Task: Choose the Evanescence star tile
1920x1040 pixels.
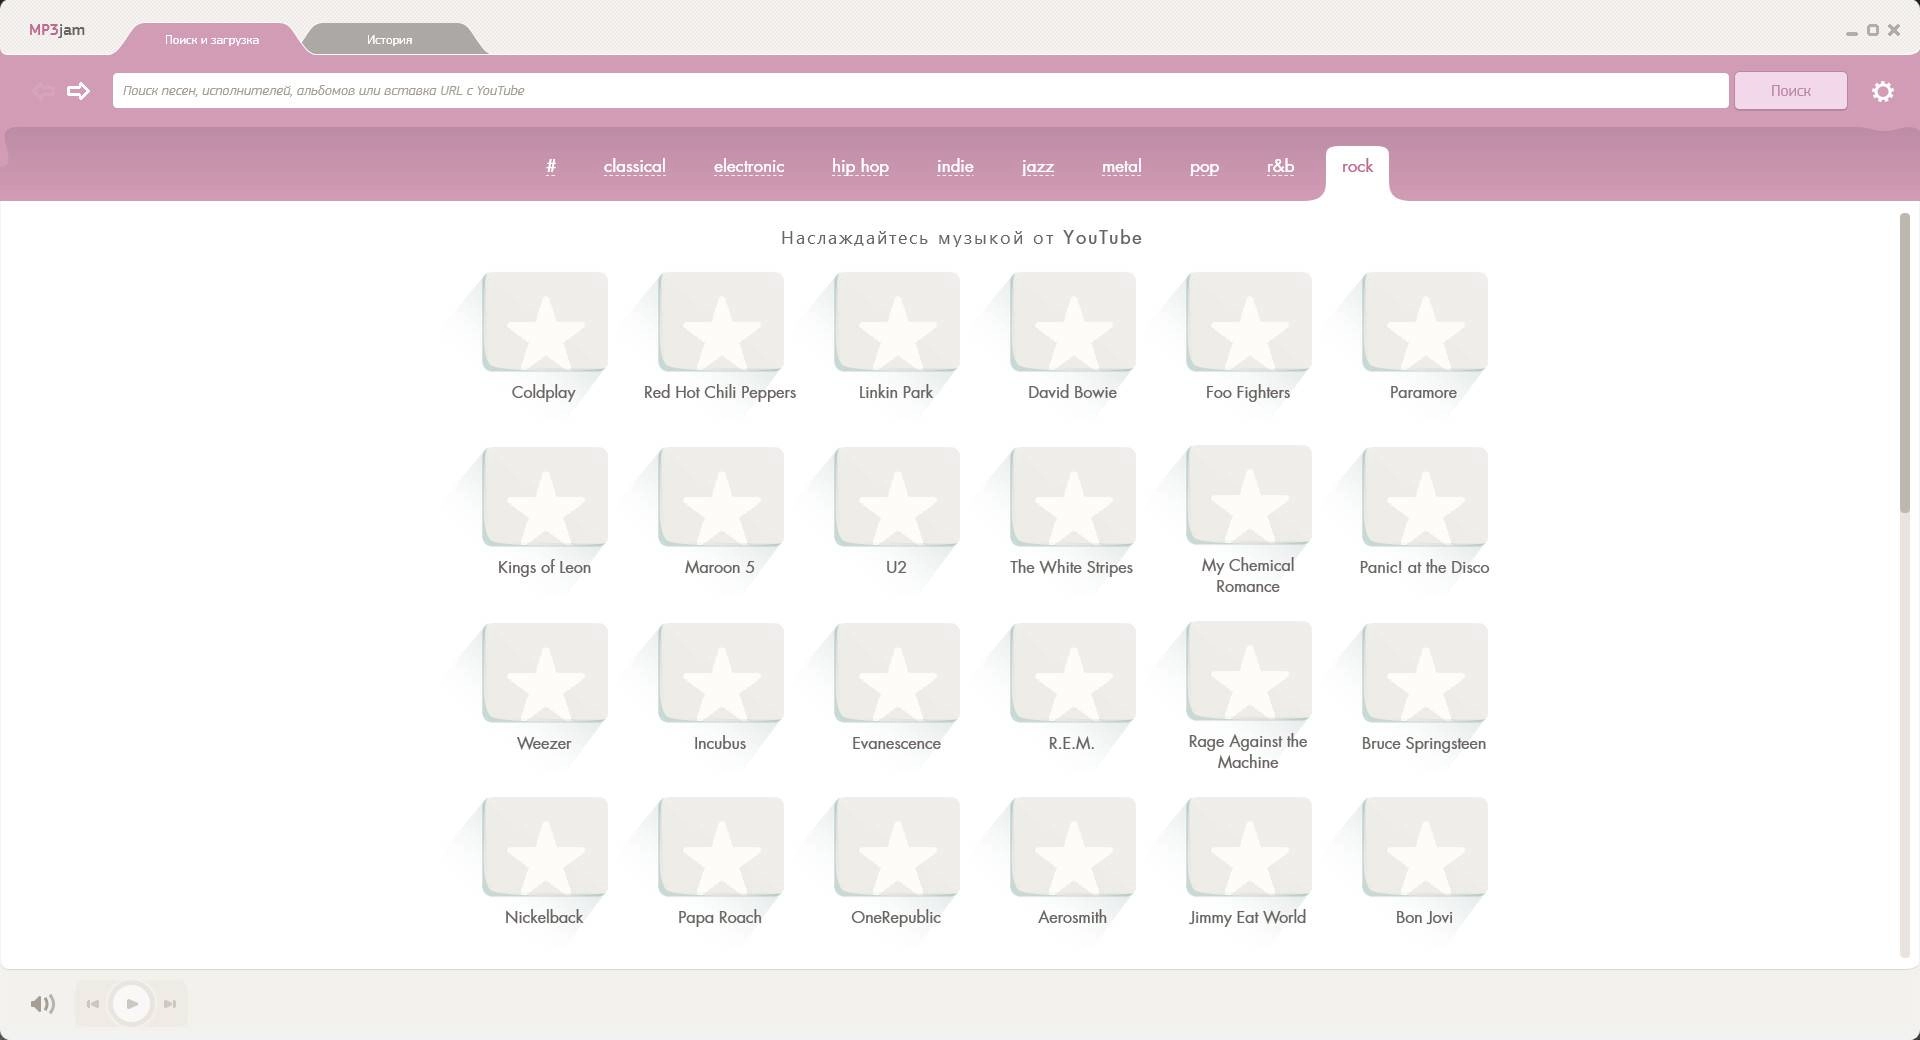Action: click(897, 673)
